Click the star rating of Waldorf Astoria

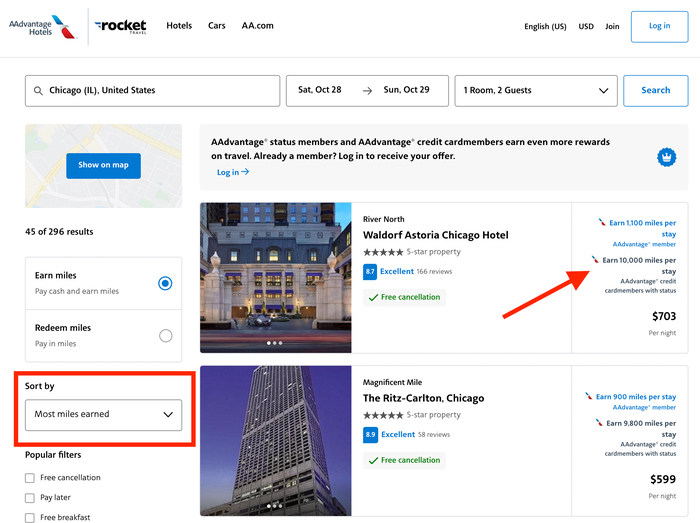[383, 252]
